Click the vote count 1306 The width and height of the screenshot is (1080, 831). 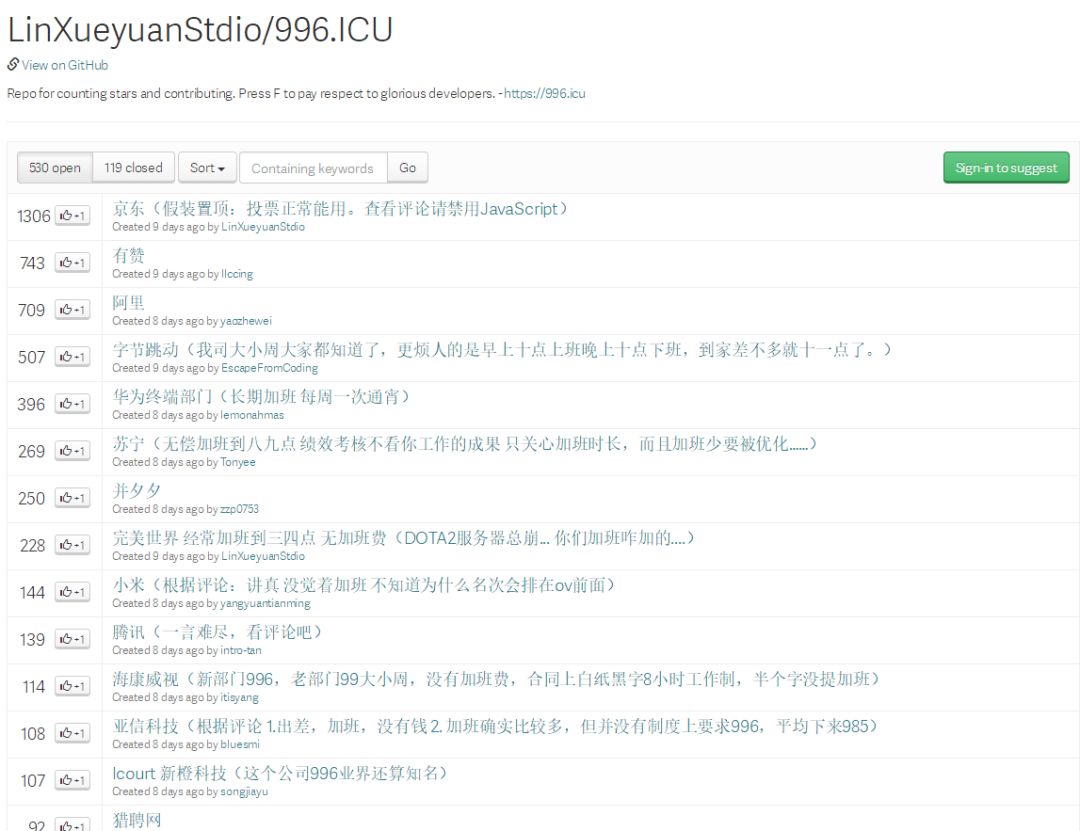click(x=34, y=216)
